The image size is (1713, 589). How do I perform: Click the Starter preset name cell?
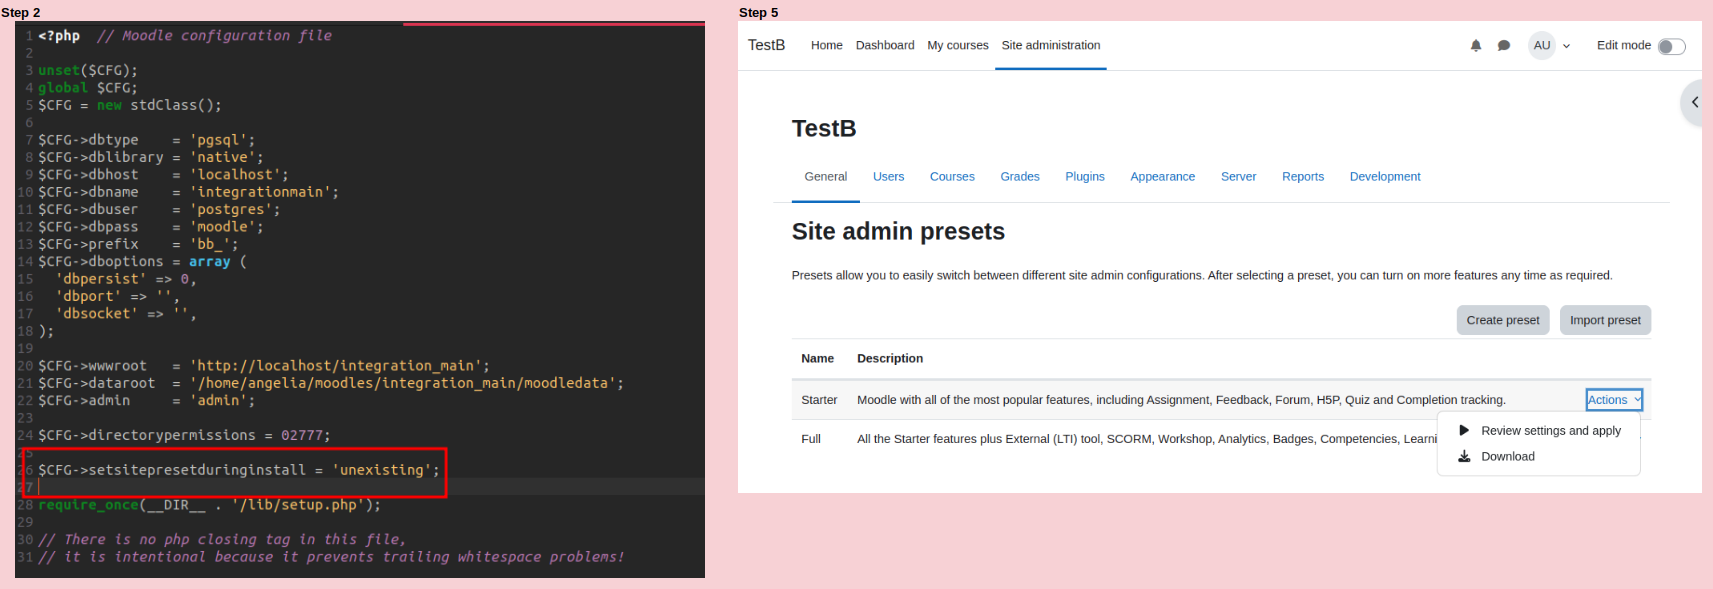819,400
